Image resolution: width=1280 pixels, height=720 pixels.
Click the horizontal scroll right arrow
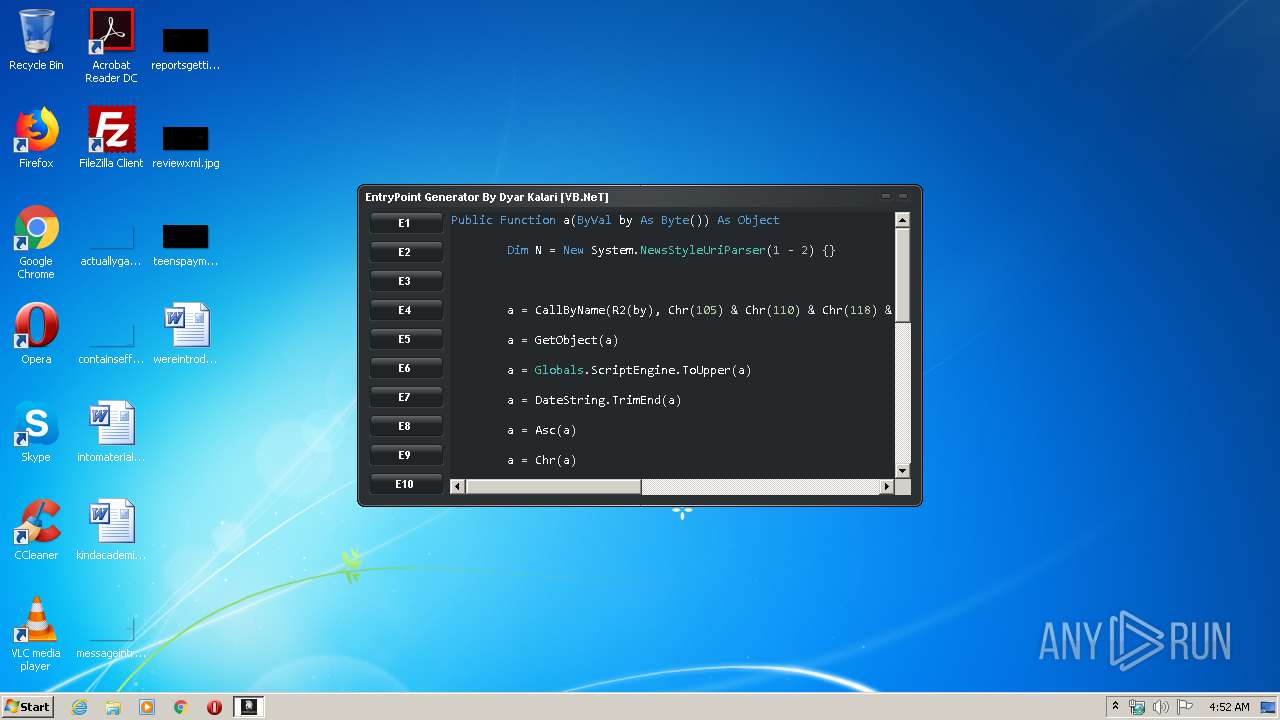point(886,486)
